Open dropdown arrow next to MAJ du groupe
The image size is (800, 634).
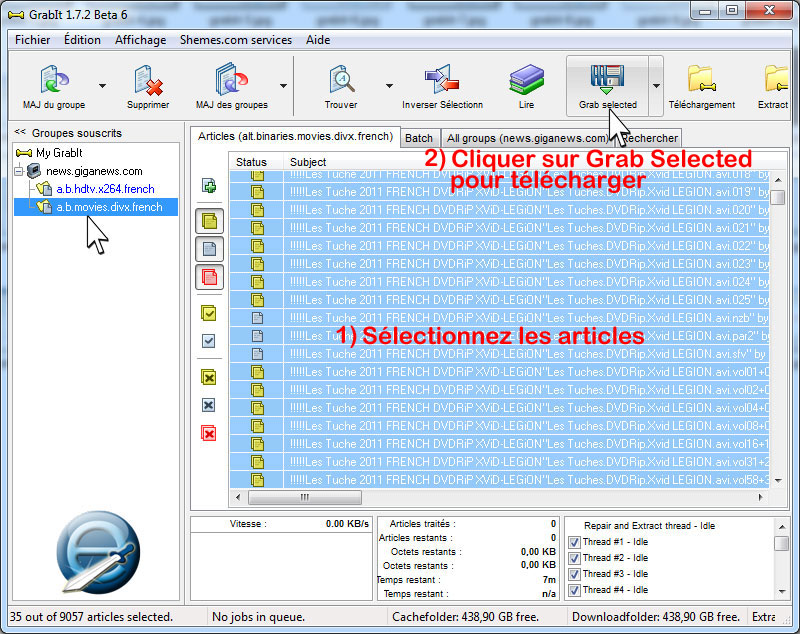tap(103, 86)
